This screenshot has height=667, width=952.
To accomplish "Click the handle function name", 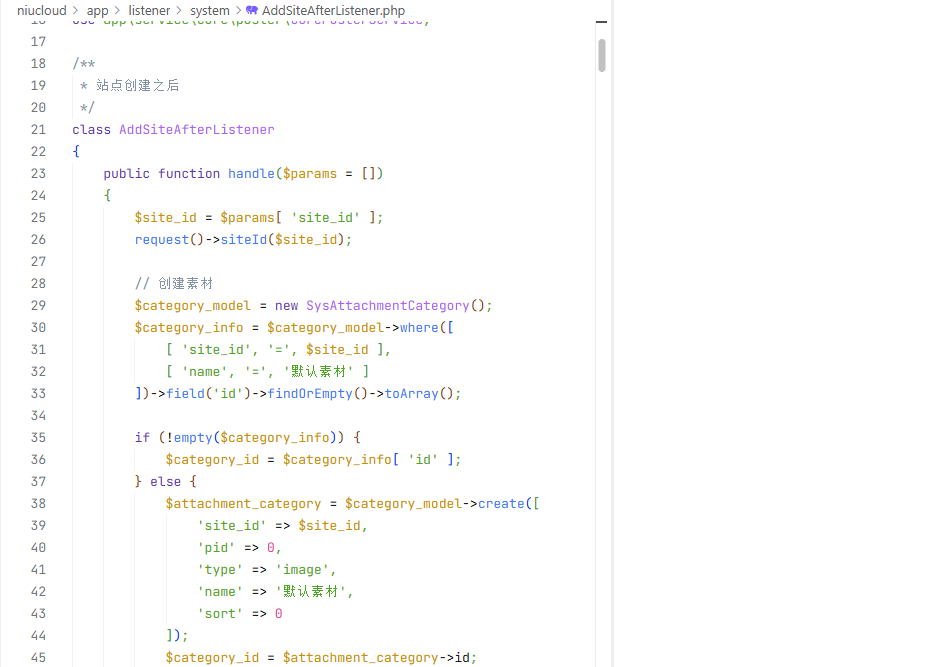I will pyautogui.click(x=251, y=174).
